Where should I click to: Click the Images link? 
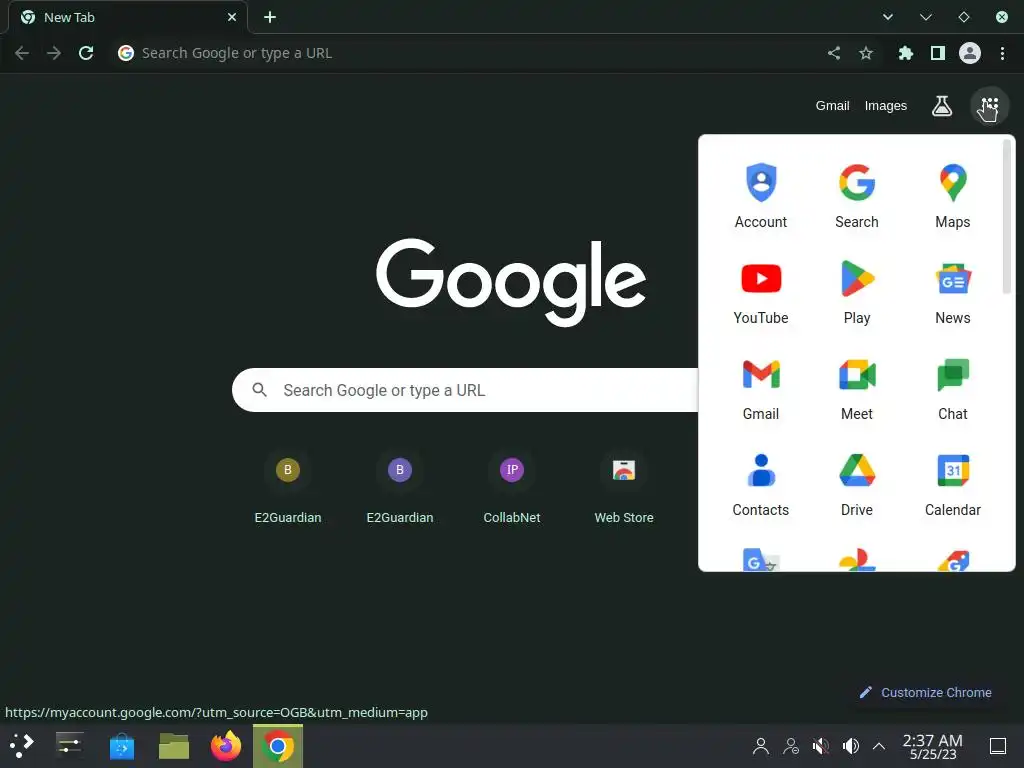(x=886, y=106)
